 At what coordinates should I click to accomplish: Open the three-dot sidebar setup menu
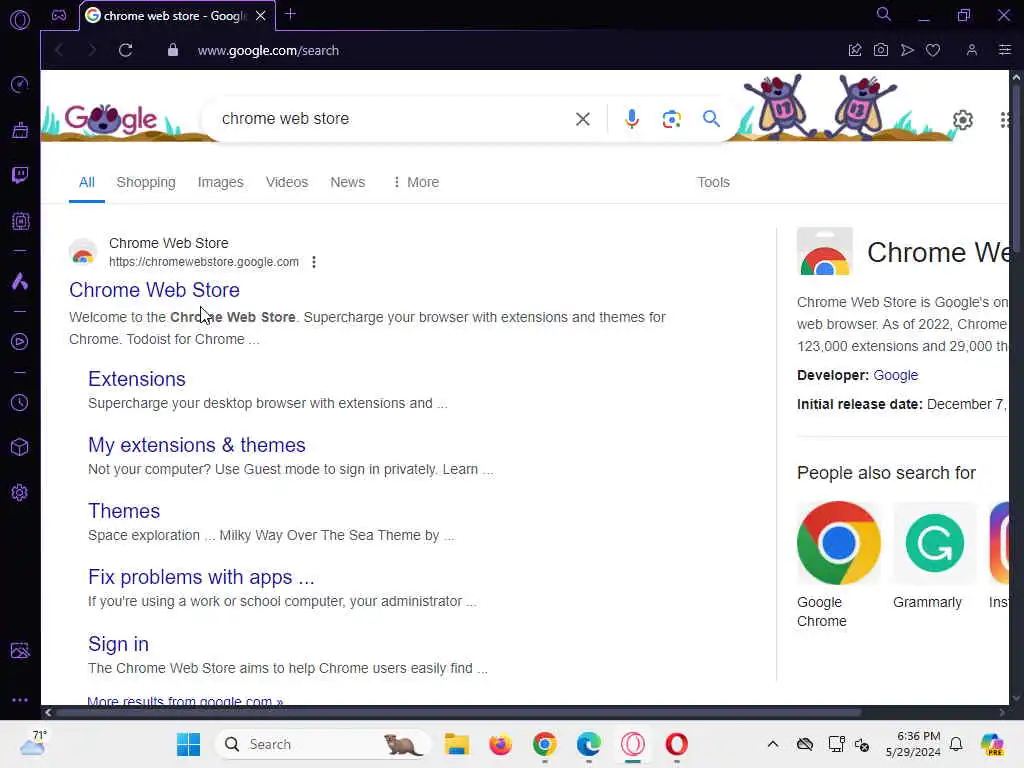tap(20, 699)
